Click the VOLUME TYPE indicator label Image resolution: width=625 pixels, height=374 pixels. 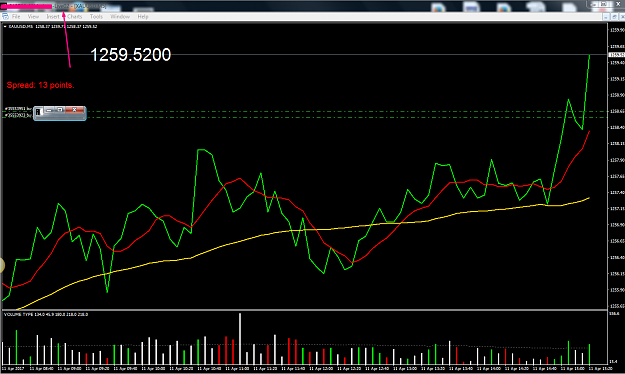(x=46, y=315)
